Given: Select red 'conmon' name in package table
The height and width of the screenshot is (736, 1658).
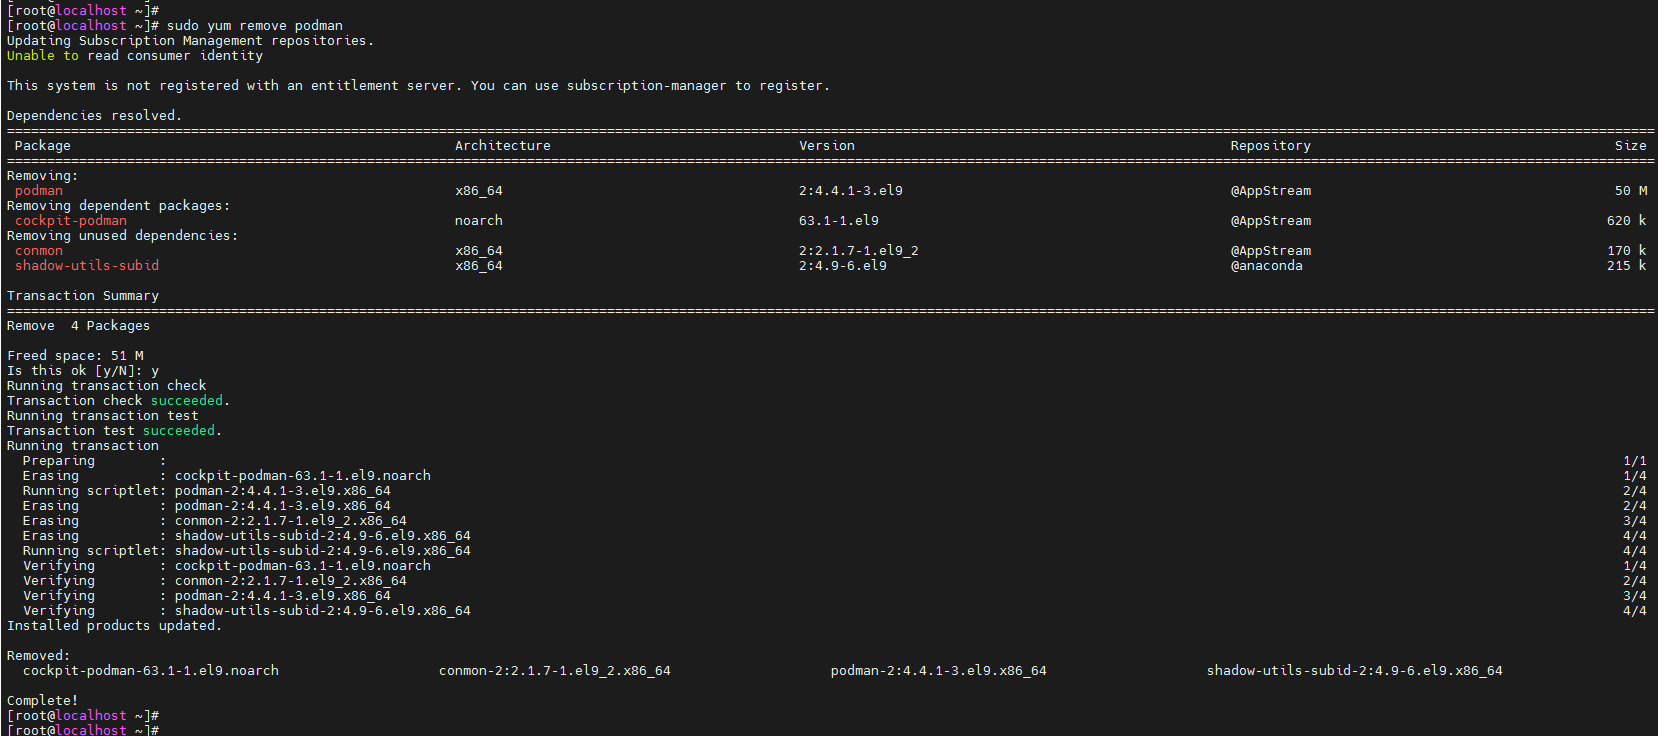Looking at the screenshot, I should (38, 251).
